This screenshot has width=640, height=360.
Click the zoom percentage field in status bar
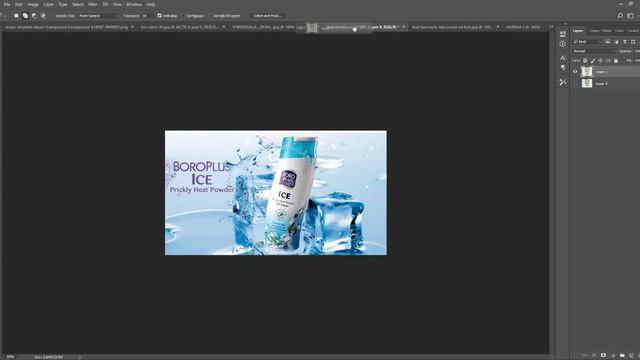(x=10, y=357)
